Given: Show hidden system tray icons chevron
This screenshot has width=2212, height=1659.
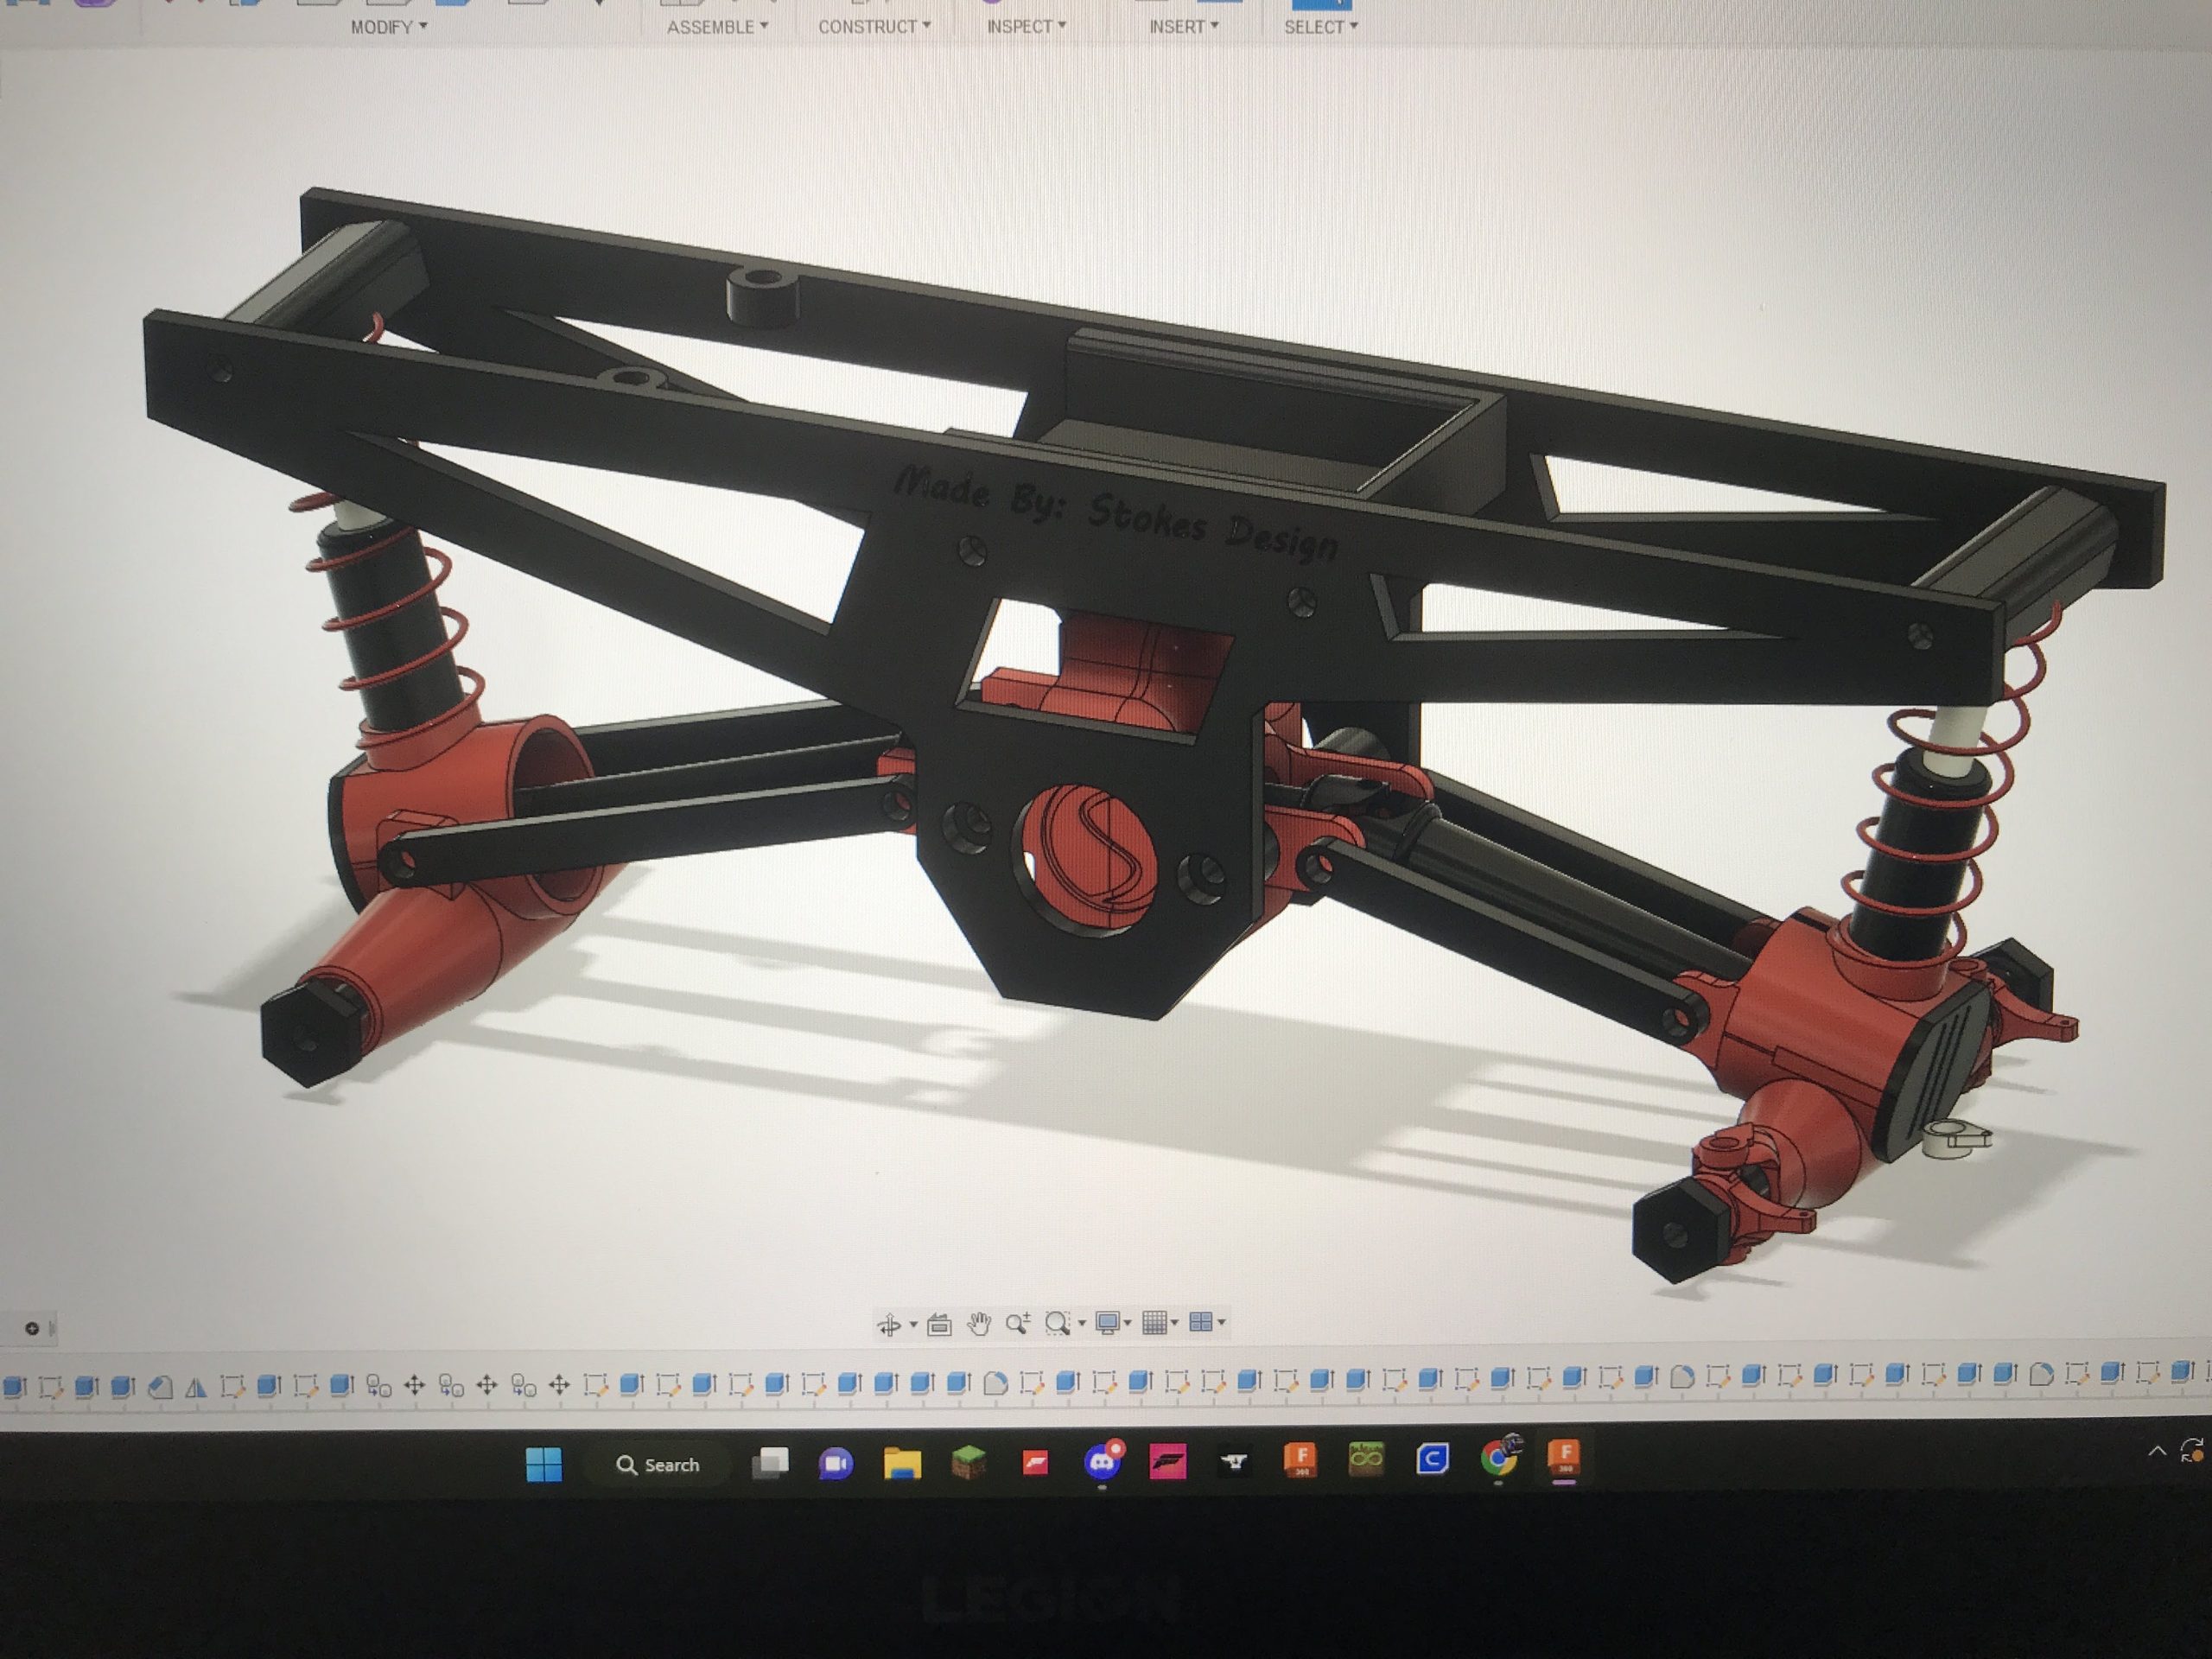Looking at the screenshot, I should 2157,1451.
